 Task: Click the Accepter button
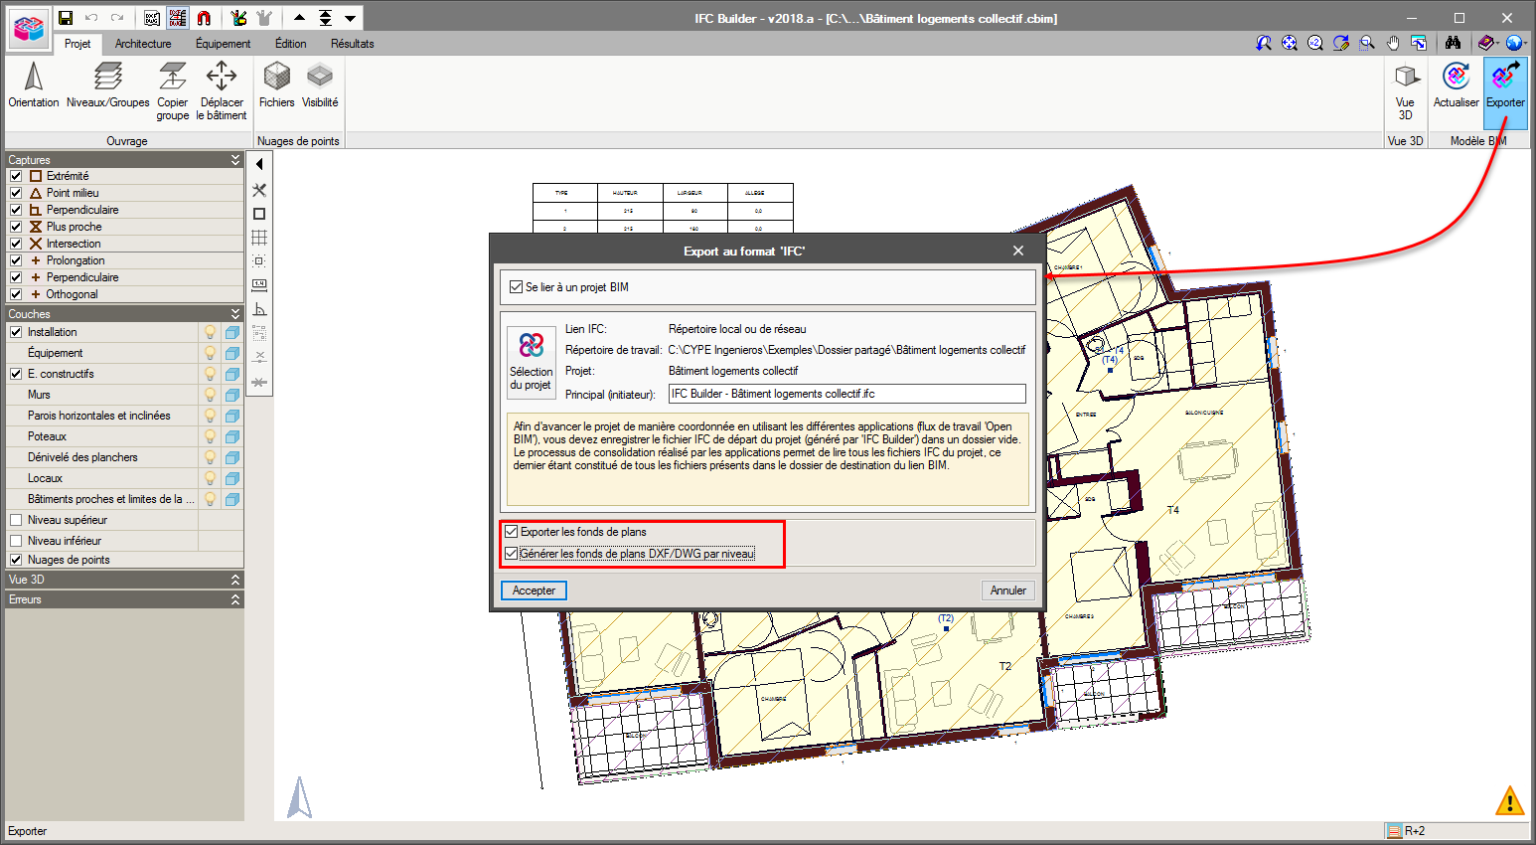click(534, 591)
